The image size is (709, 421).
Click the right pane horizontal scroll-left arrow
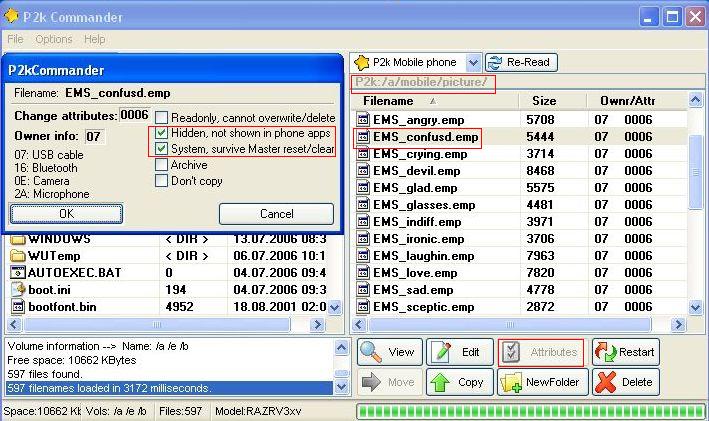360,325
